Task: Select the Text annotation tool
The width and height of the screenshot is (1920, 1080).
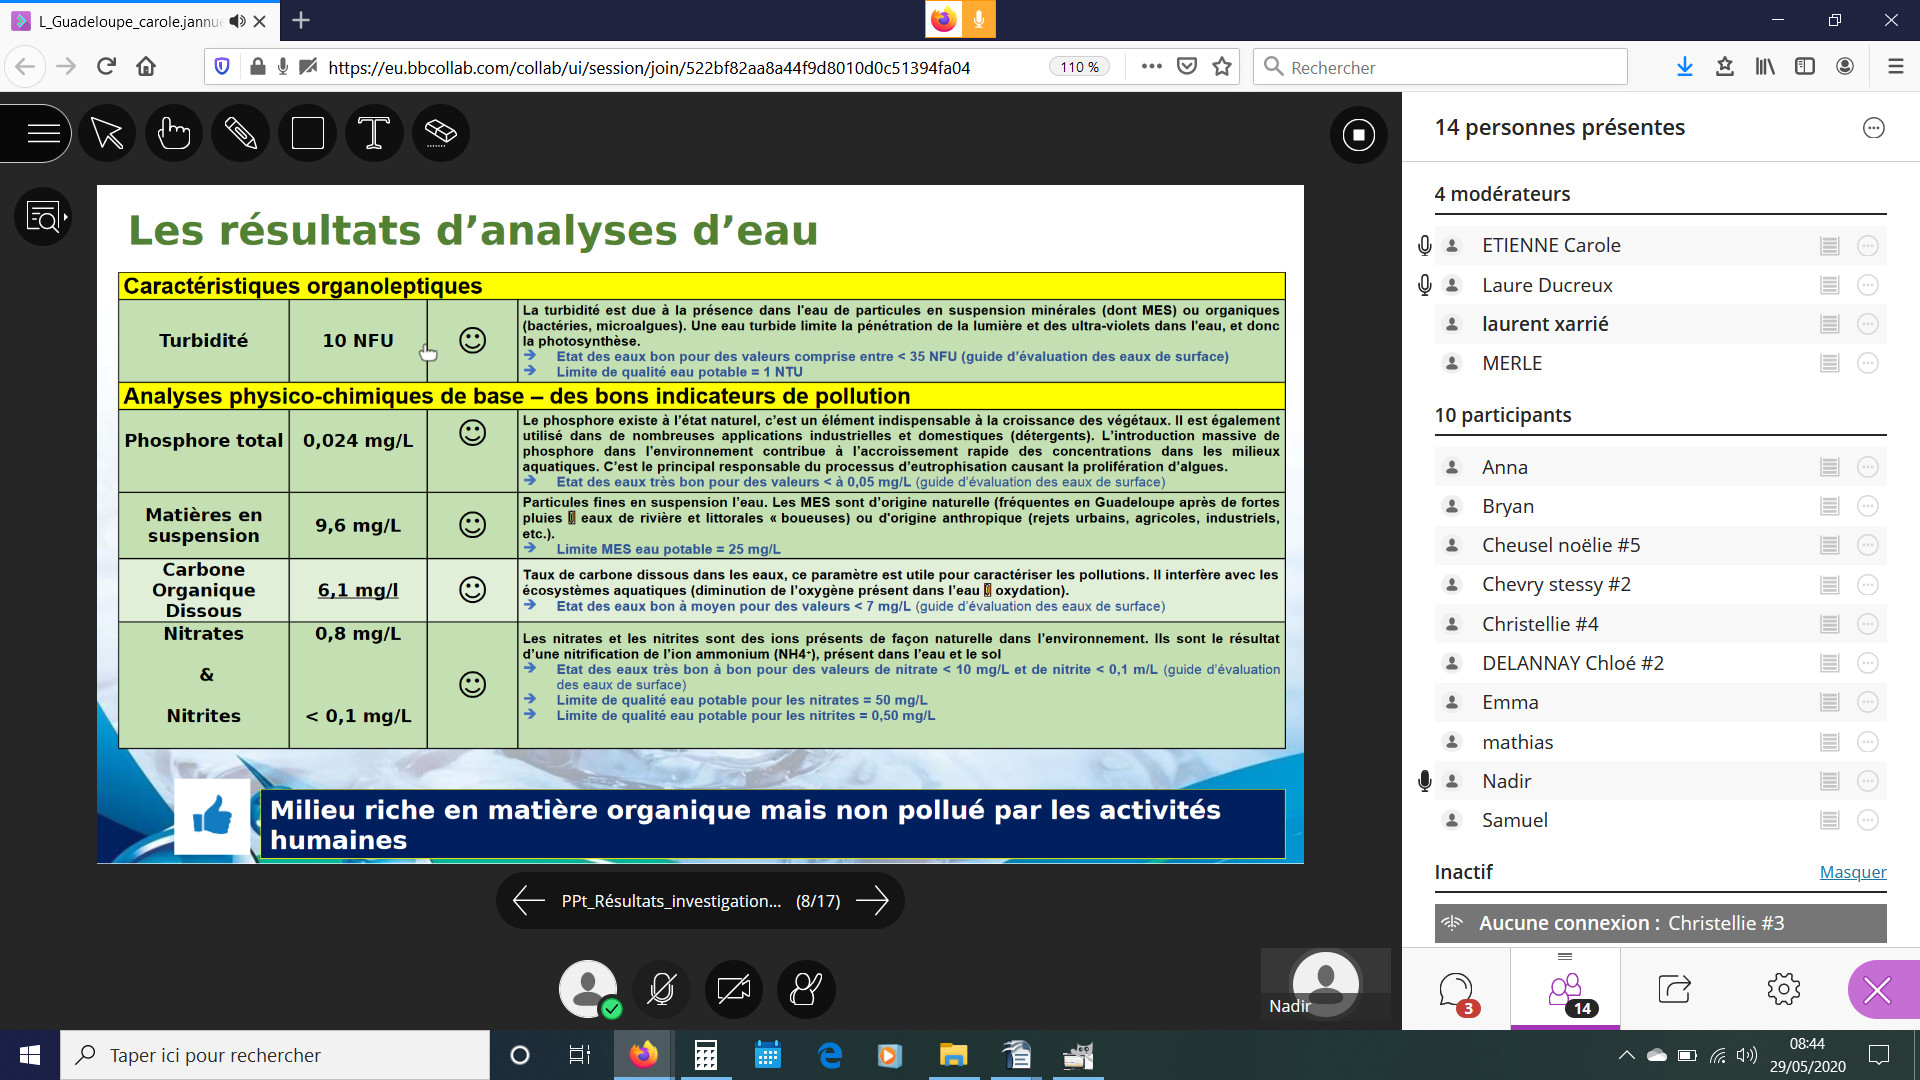Action: [x=374, y=133]
